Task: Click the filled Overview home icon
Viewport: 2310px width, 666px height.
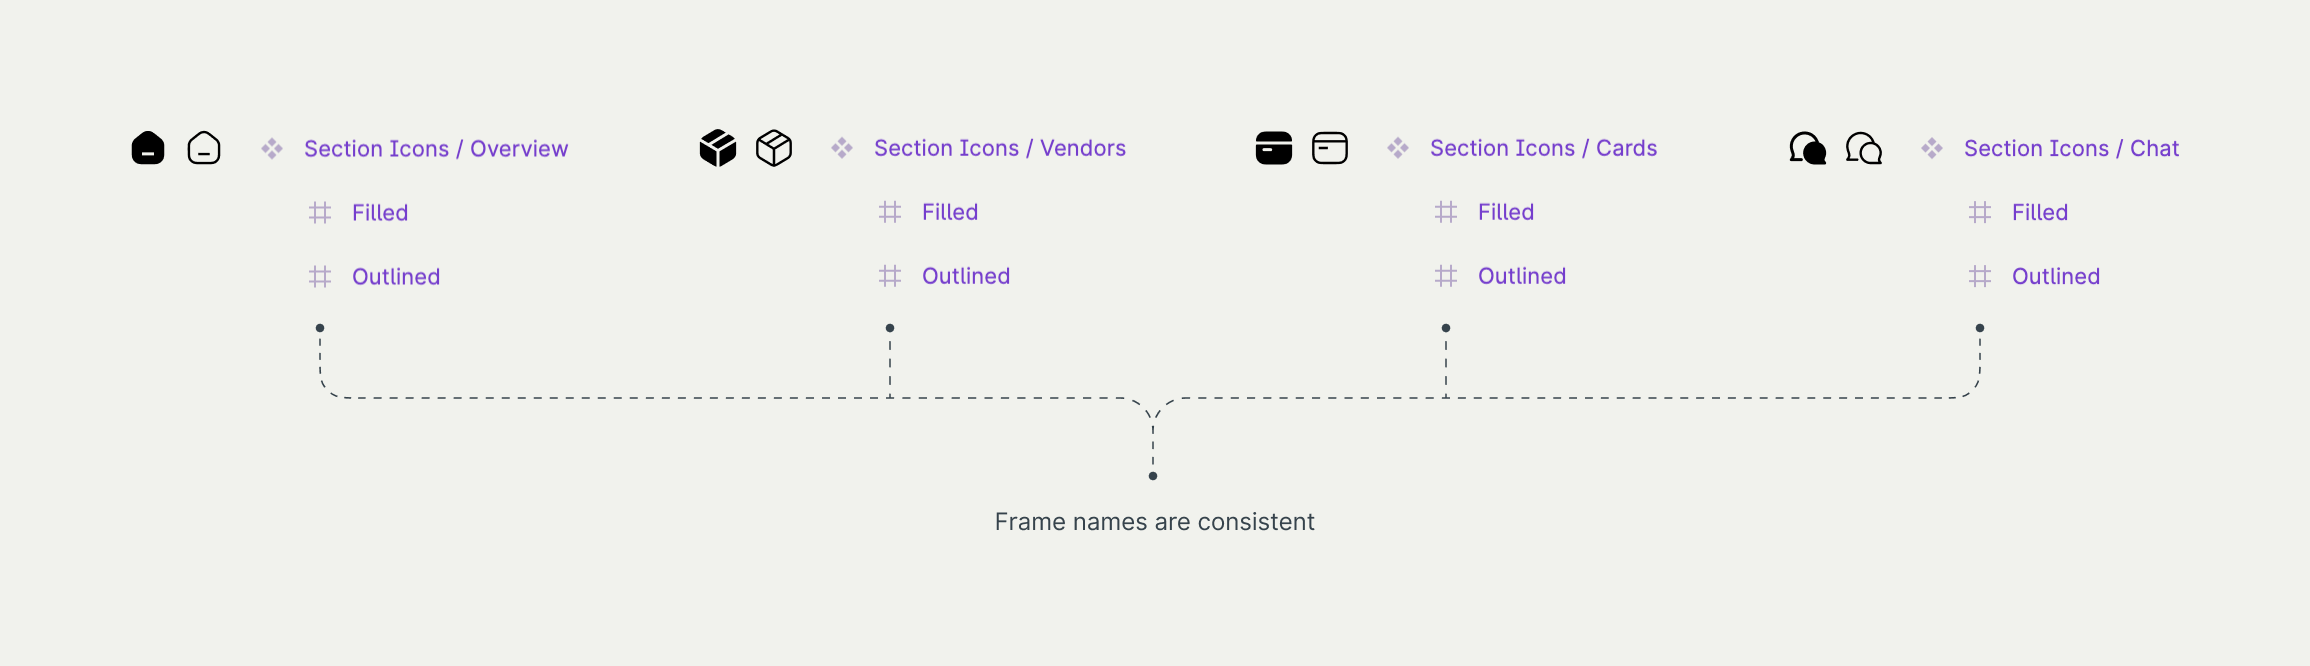Action: coord(148,148)
